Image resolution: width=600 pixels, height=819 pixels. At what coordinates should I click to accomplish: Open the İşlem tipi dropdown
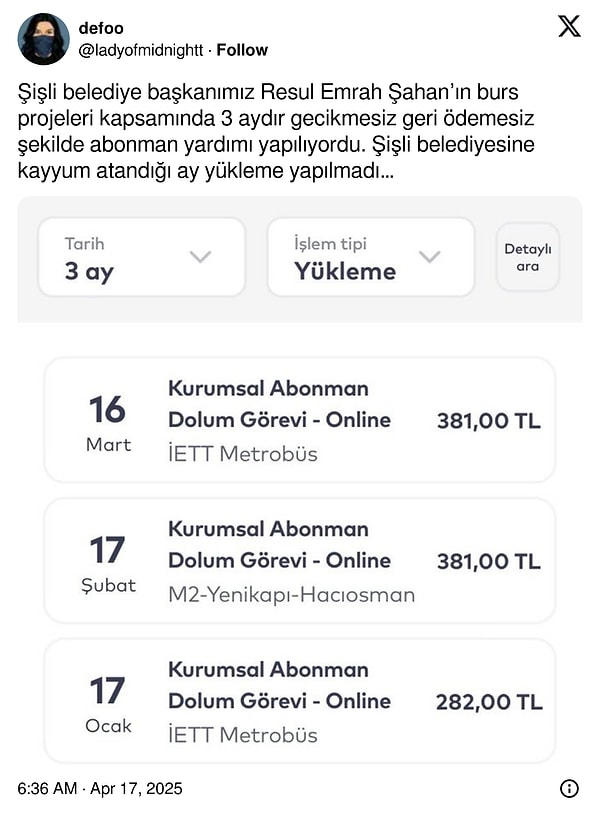(x=370, y=257)
